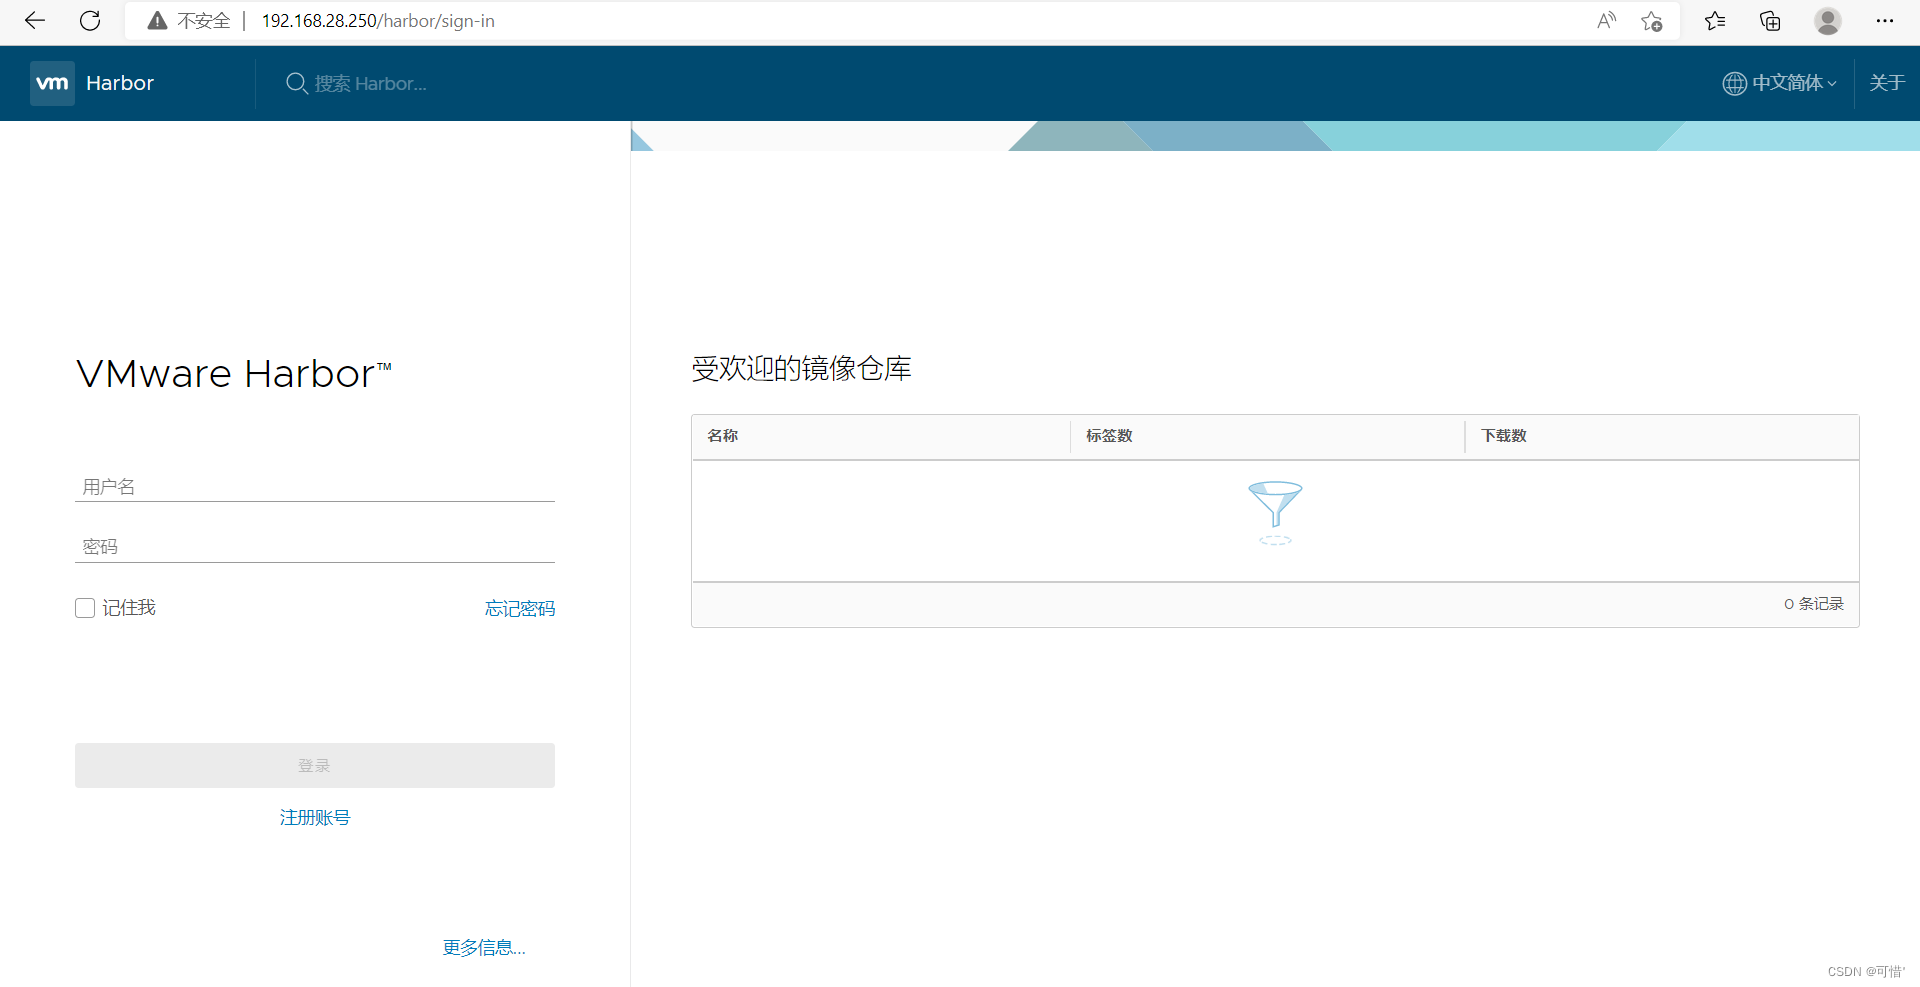Screen dimensions: 1920x987
Task: Add this page to favorites star icon
Action: tap(1651, 21)
